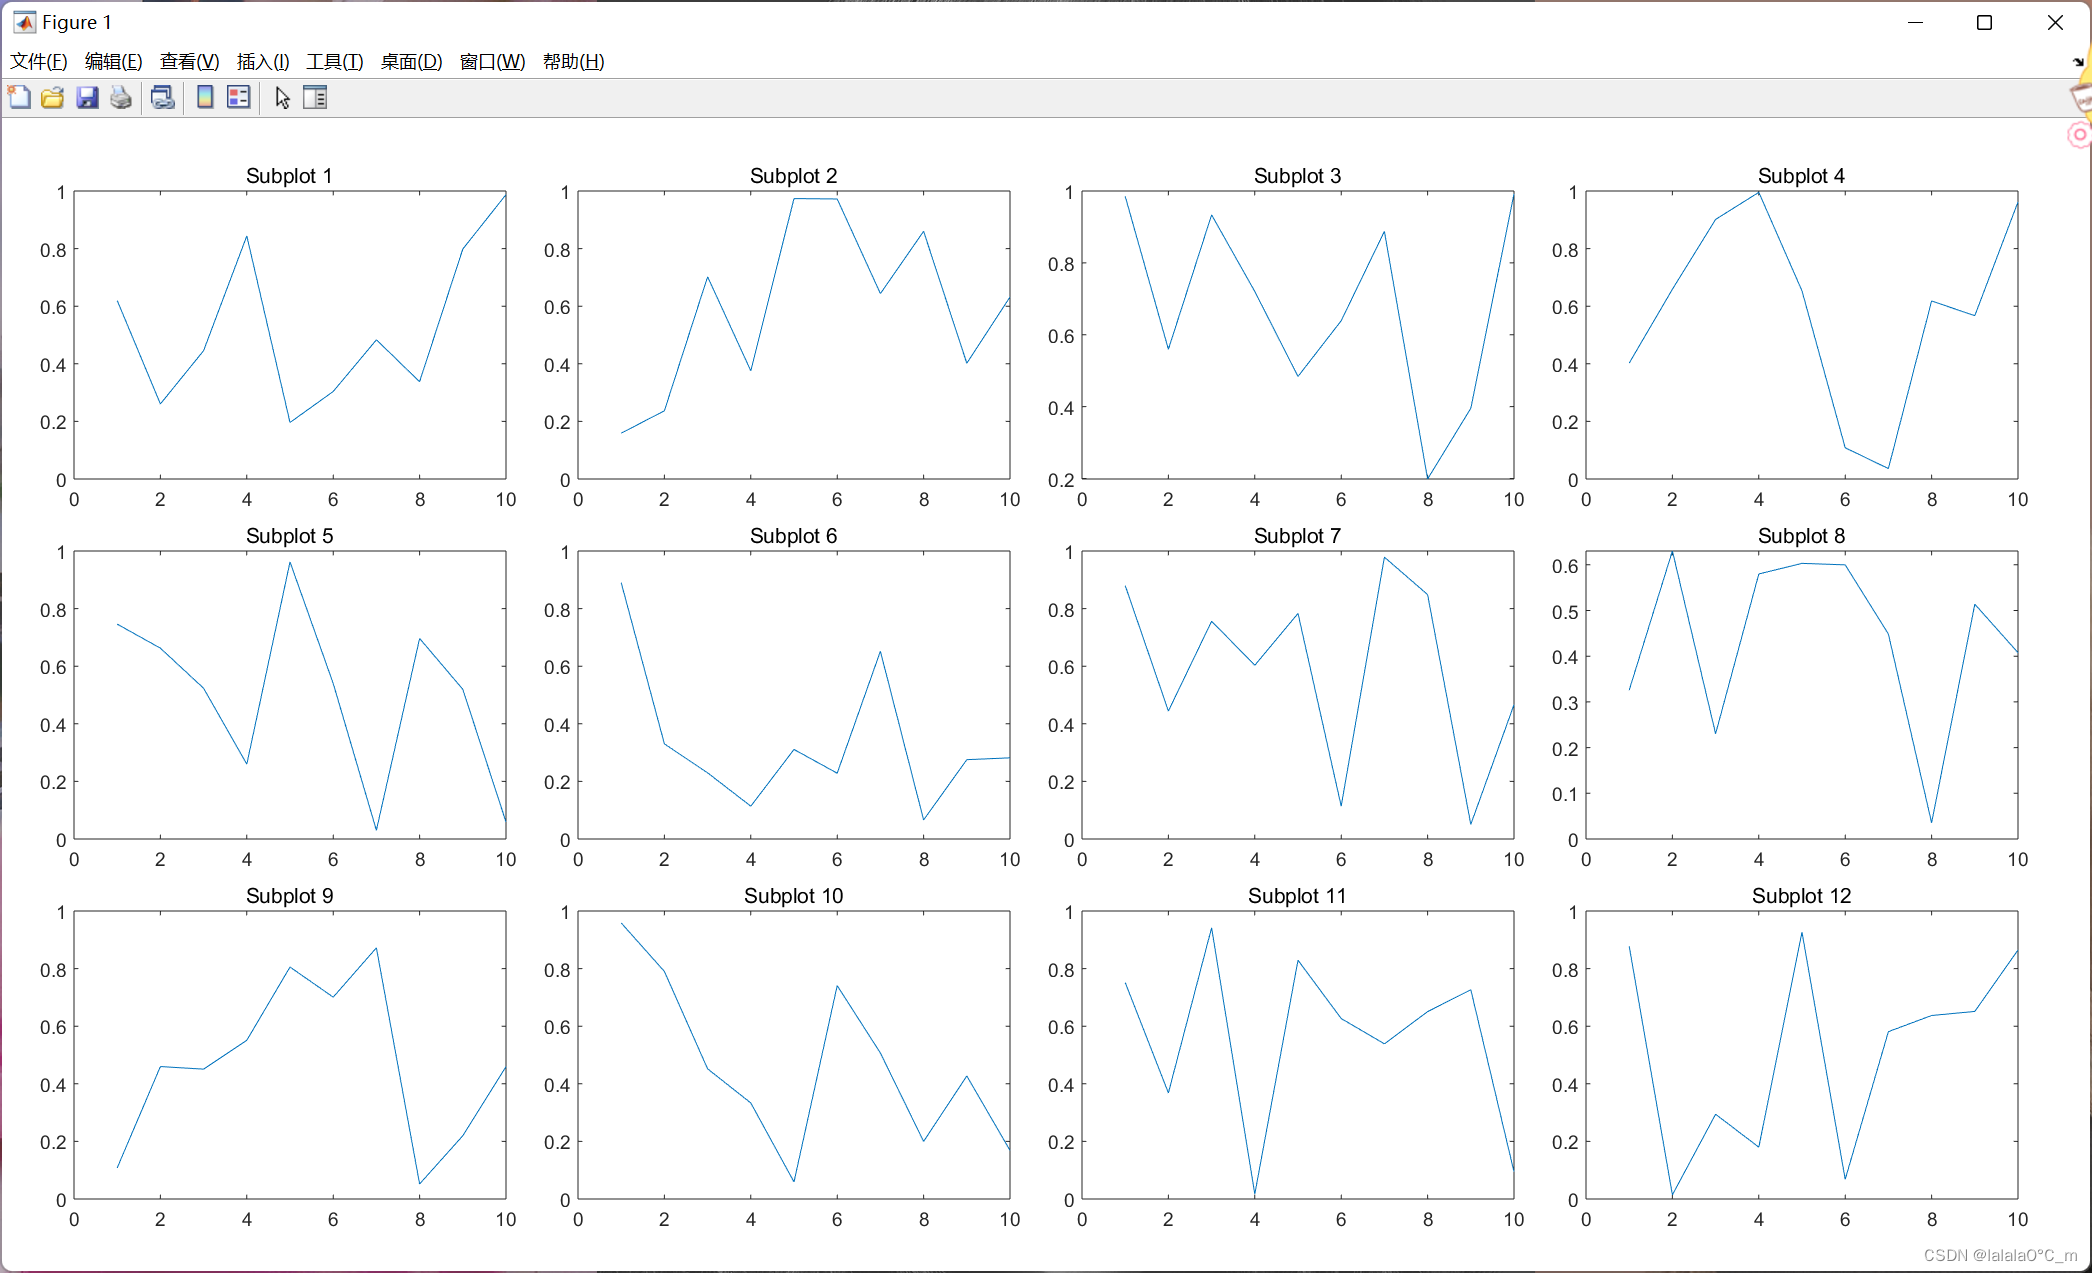Image resolution: width=2092 pixels, height=1273 pixels.
Task: Open the 工具(T) menu
Action: (335, 62)
